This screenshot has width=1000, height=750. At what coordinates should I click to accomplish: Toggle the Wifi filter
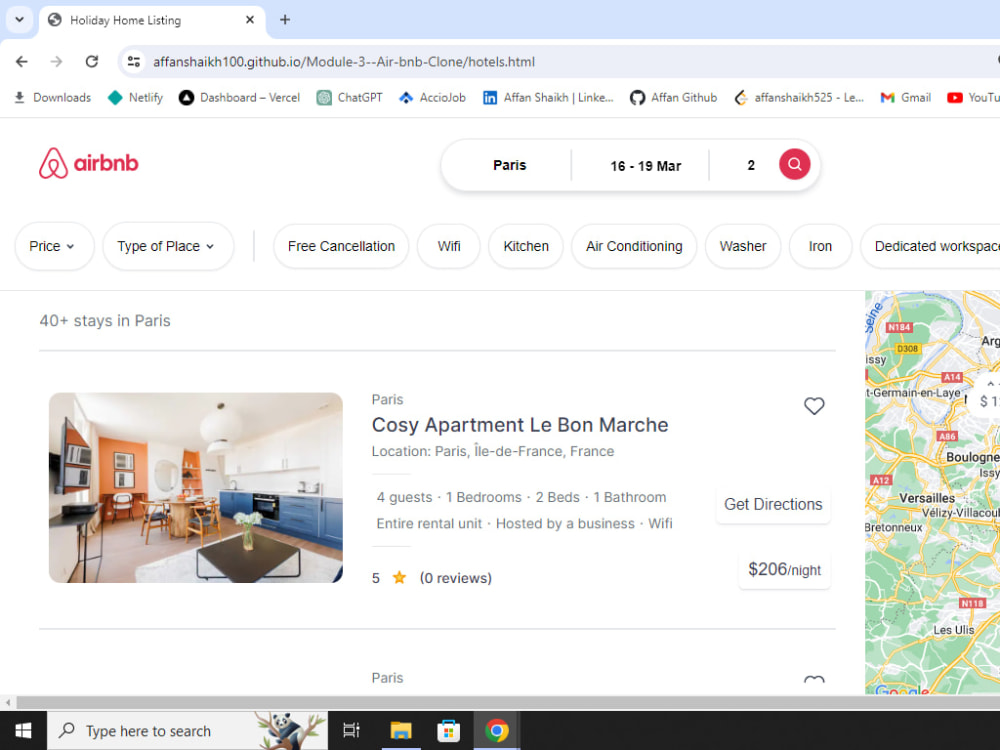(448, 246)
